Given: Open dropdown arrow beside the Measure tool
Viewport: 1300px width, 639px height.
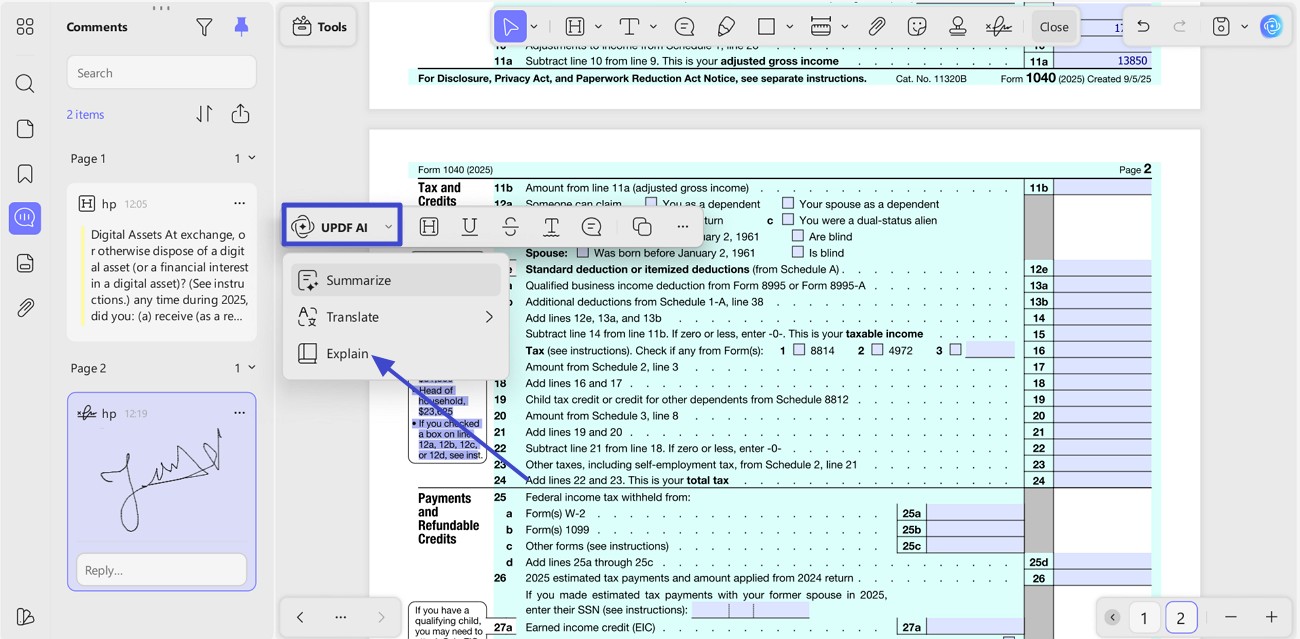Looking at the screenshot, I should 845,27.
